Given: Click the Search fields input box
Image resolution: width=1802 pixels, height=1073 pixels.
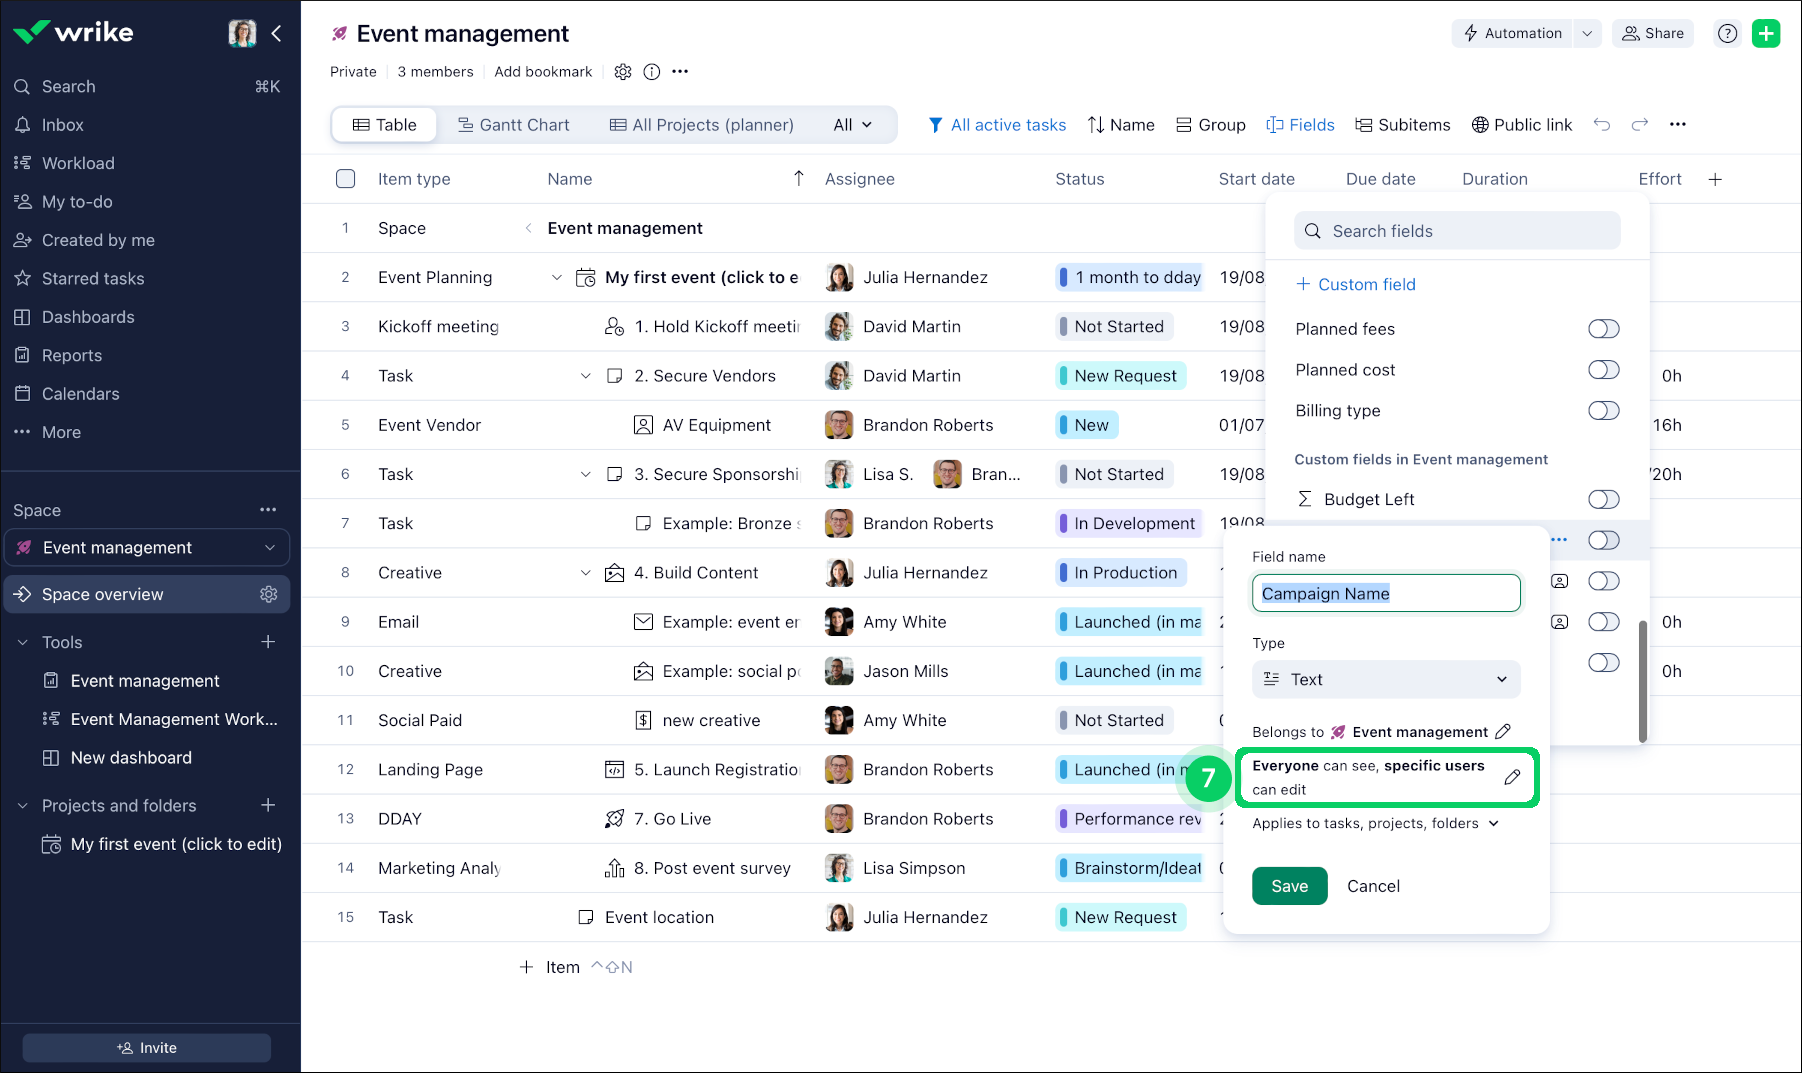Looking at the screenshot, I should (1457, 231).
